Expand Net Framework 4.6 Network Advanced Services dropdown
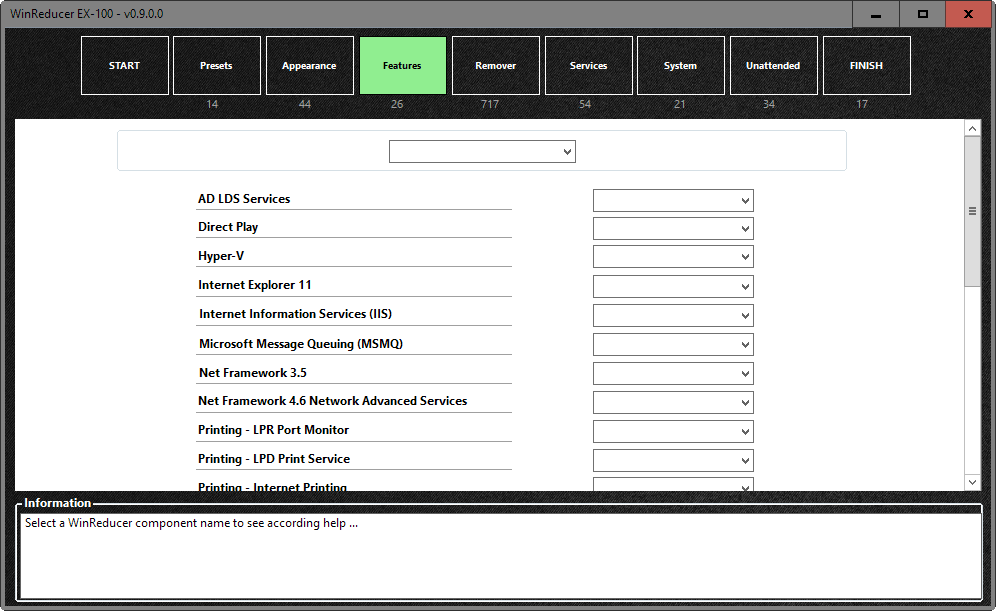 673,403
